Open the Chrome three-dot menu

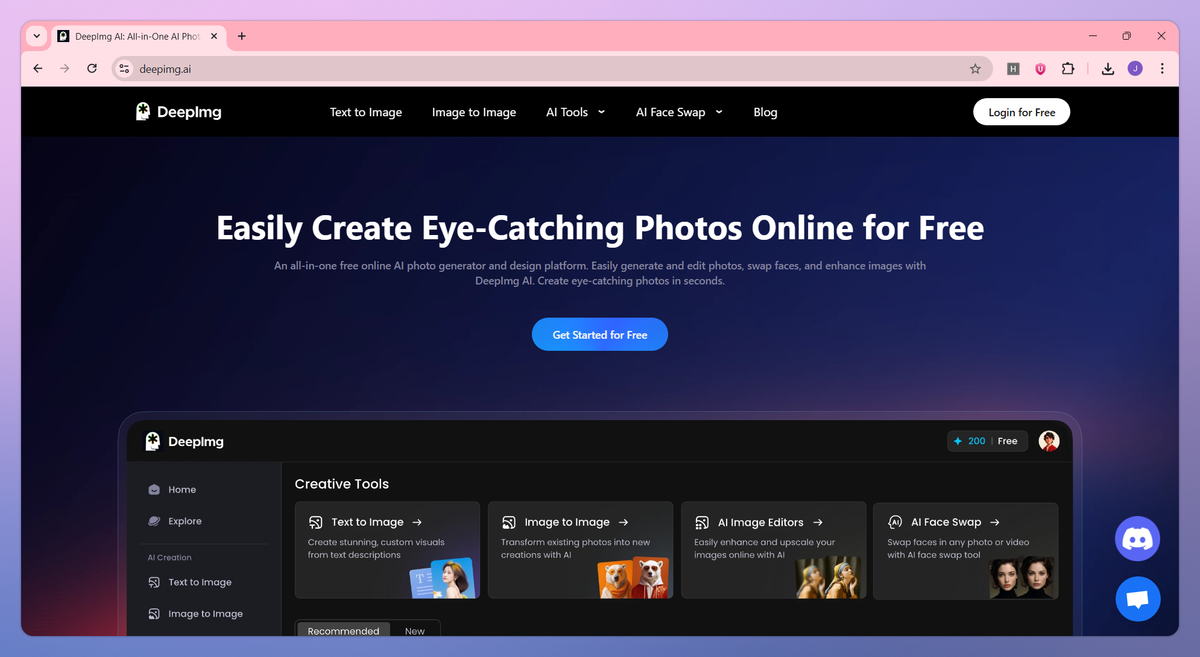pyautogui.click(x=1162, y=69)
